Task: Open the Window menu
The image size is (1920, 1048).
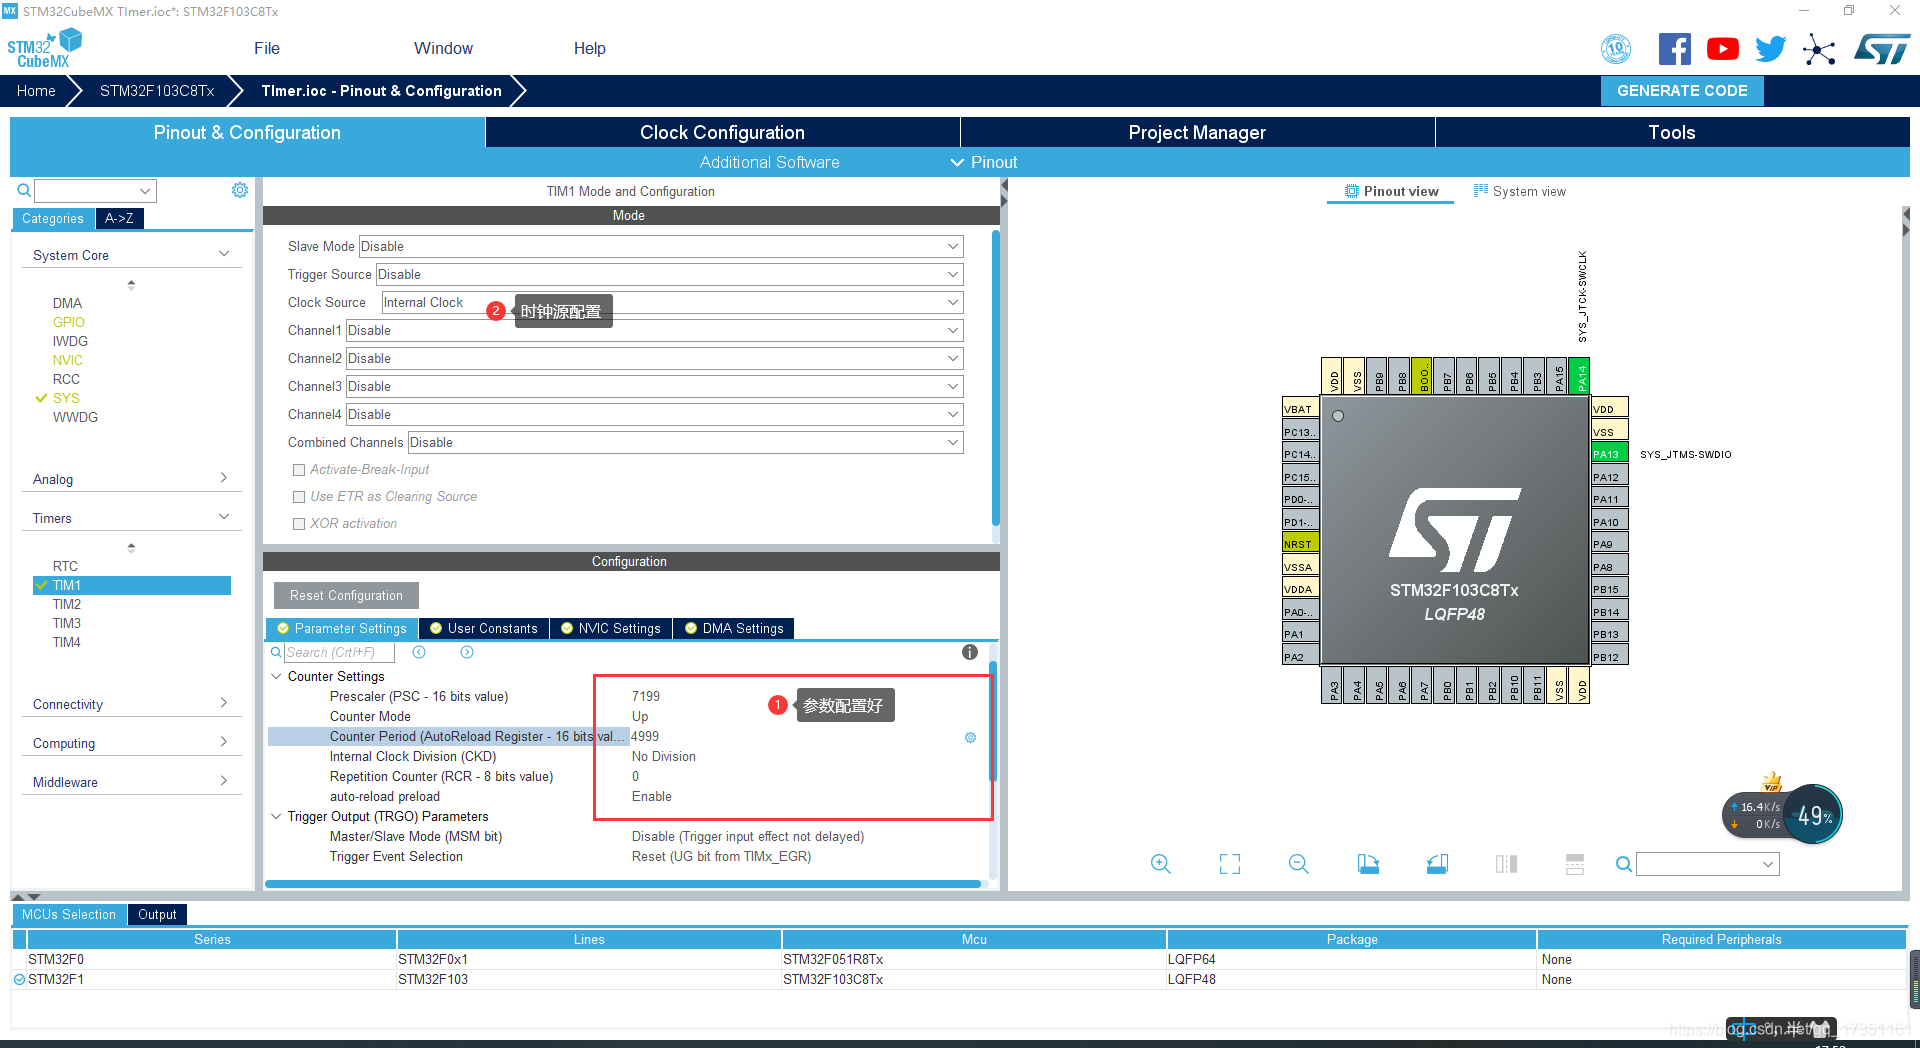Action: click(443, 49)
